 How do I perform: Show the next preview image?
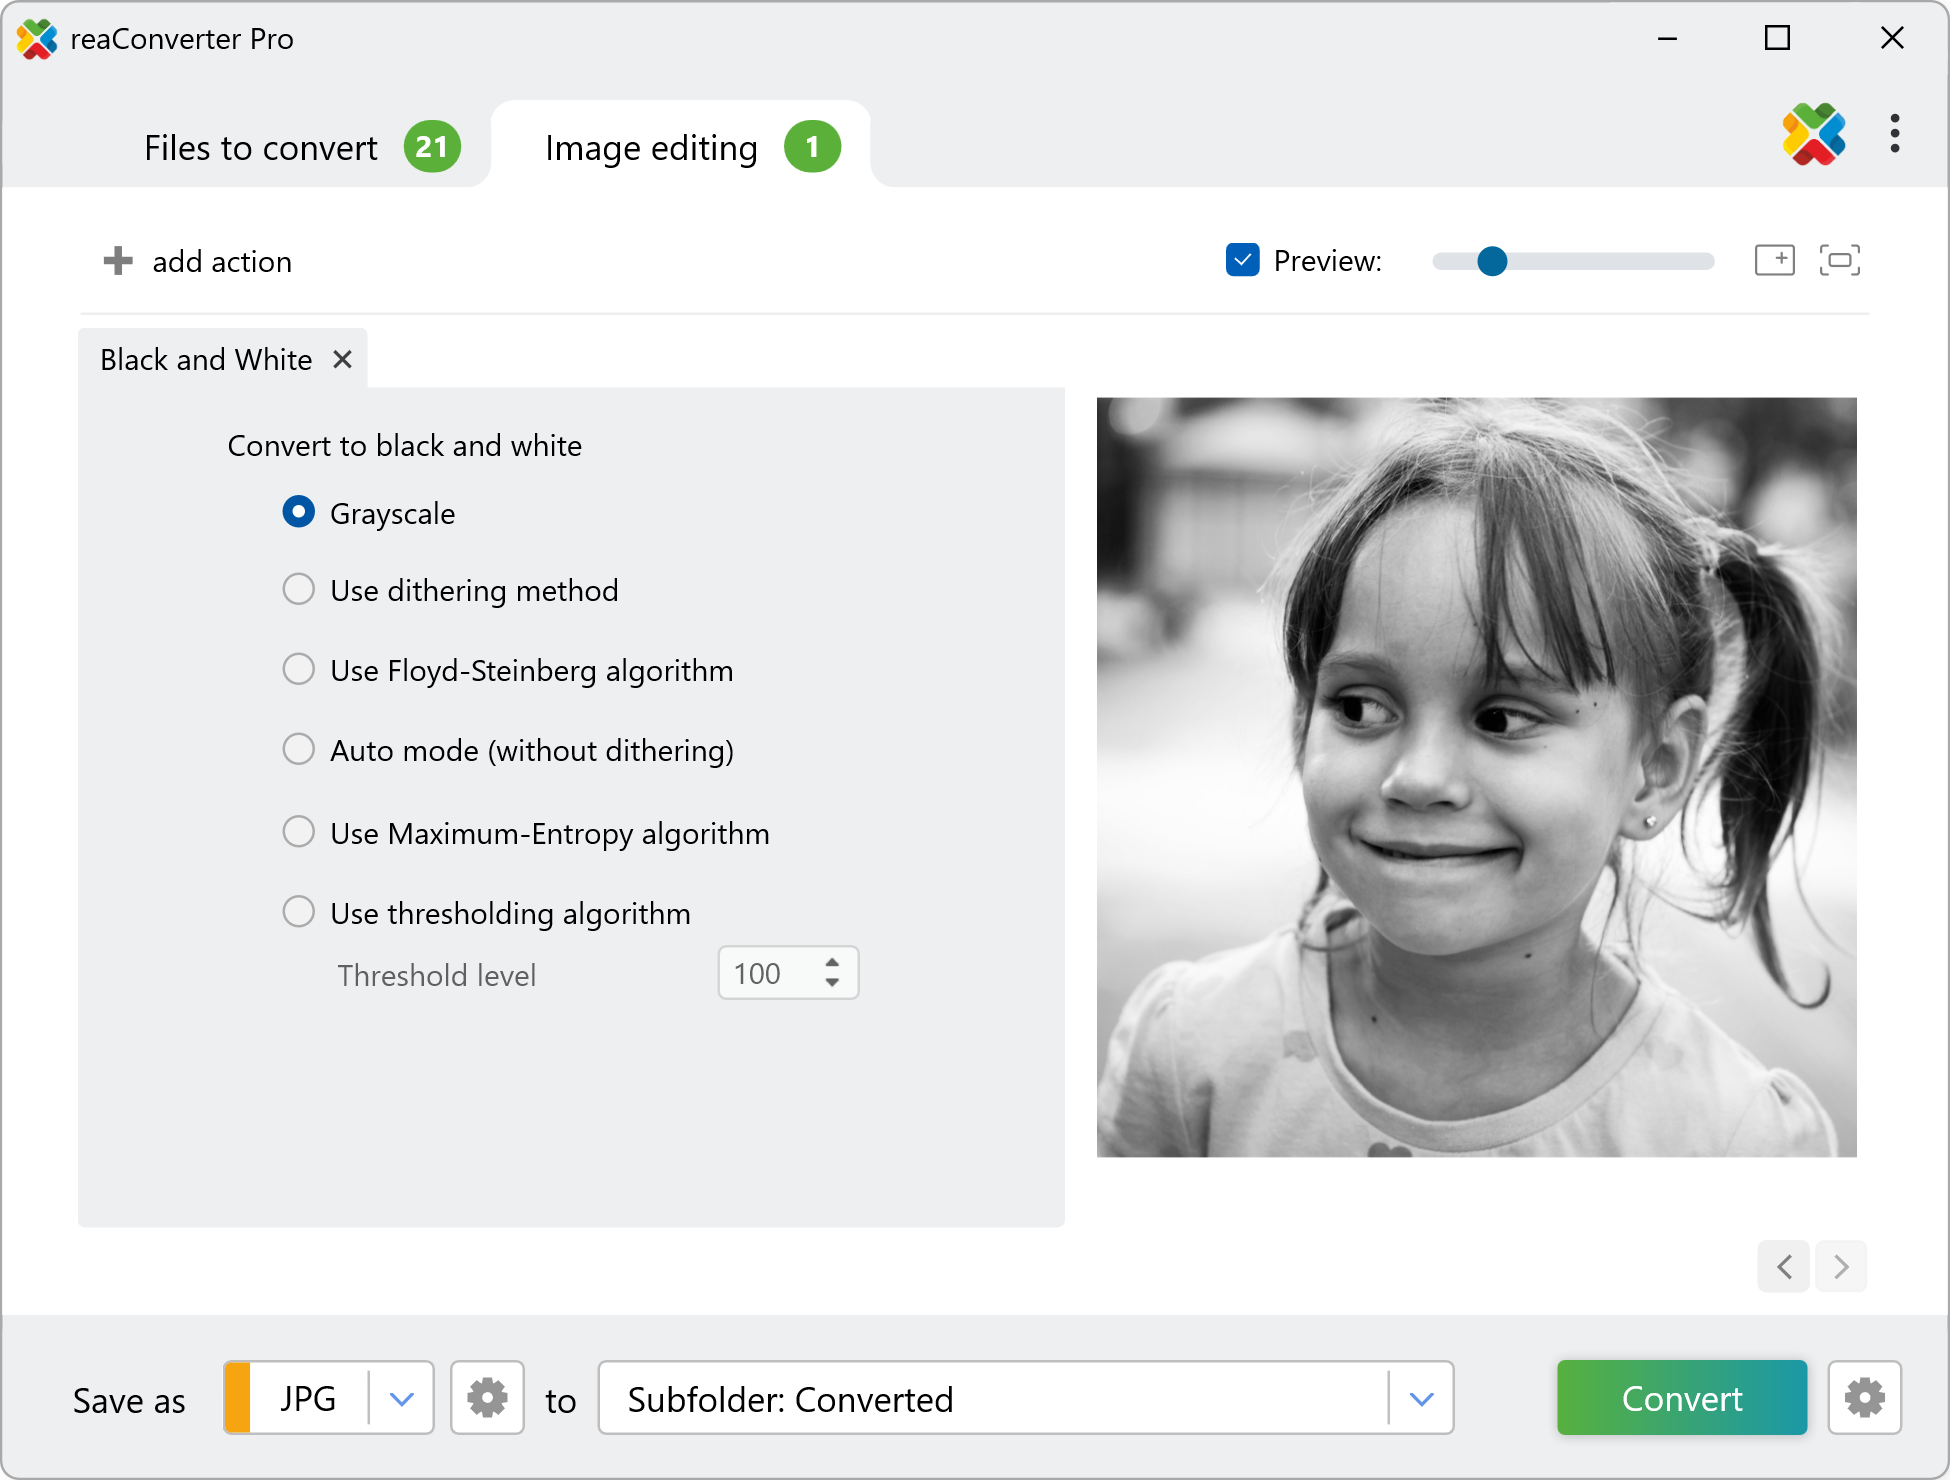tap(1841, 1267)
